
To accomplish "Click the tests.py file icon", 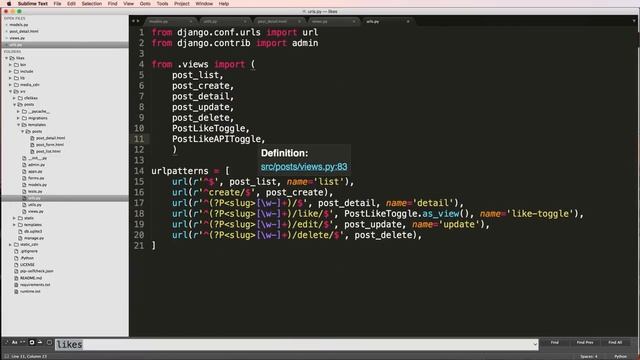I will coord(24,191).
